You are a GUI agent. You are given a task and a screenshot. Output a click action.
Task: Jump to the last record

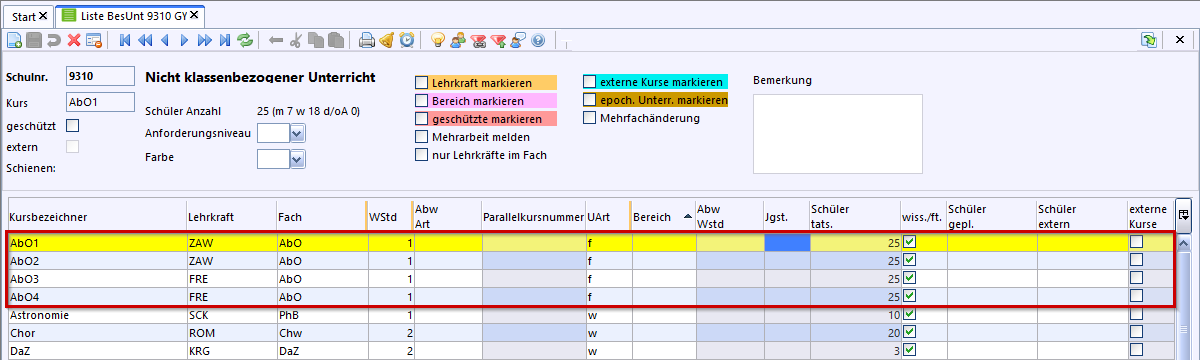click(x=225, y=41)
